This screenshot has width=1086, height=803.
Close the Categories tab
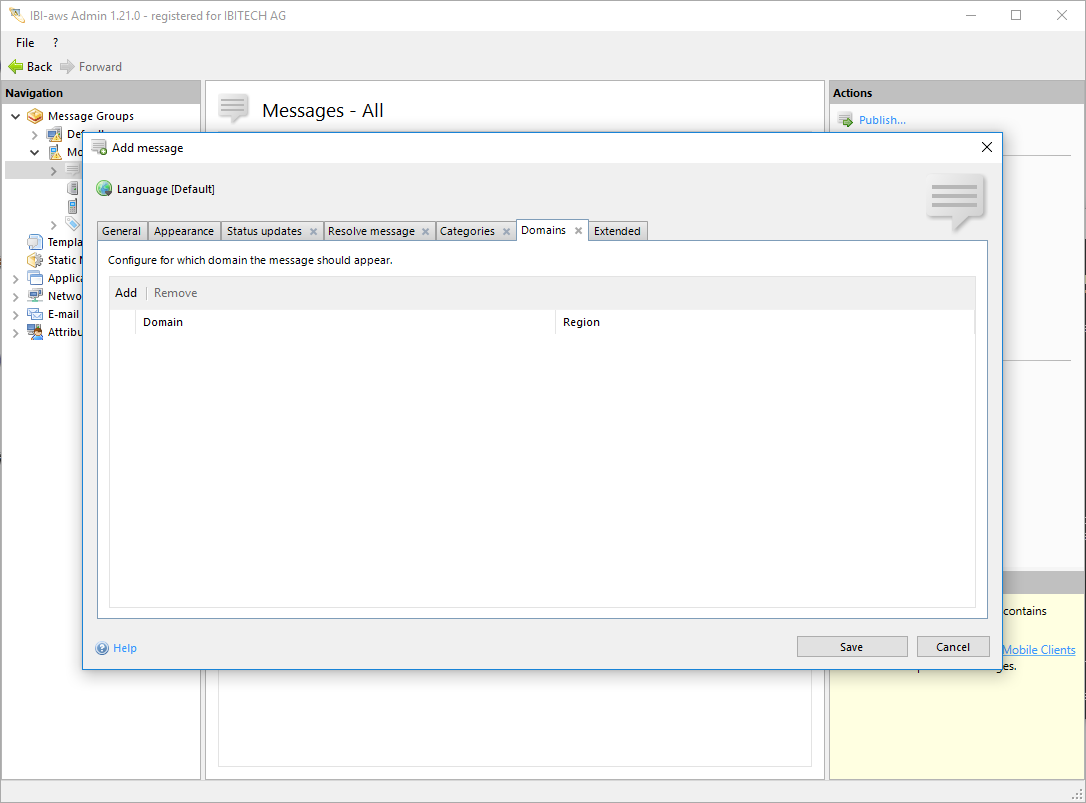(x=506, y=231)
